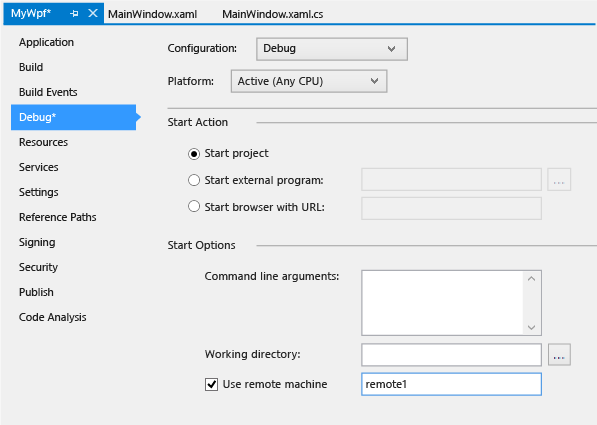Select the Start project radio button

pos(194,153)
